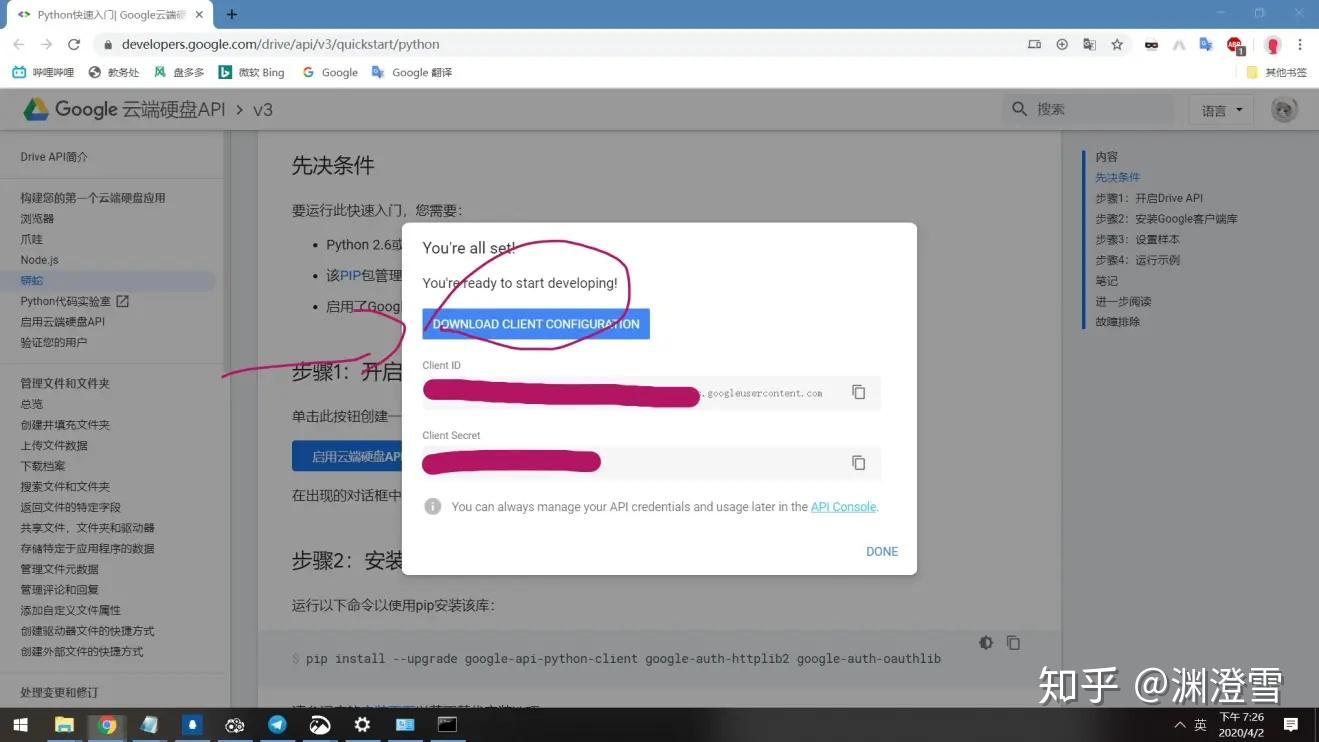Open the API Console link
Screen dimensions: 1319x742
(x=843, y=507)
